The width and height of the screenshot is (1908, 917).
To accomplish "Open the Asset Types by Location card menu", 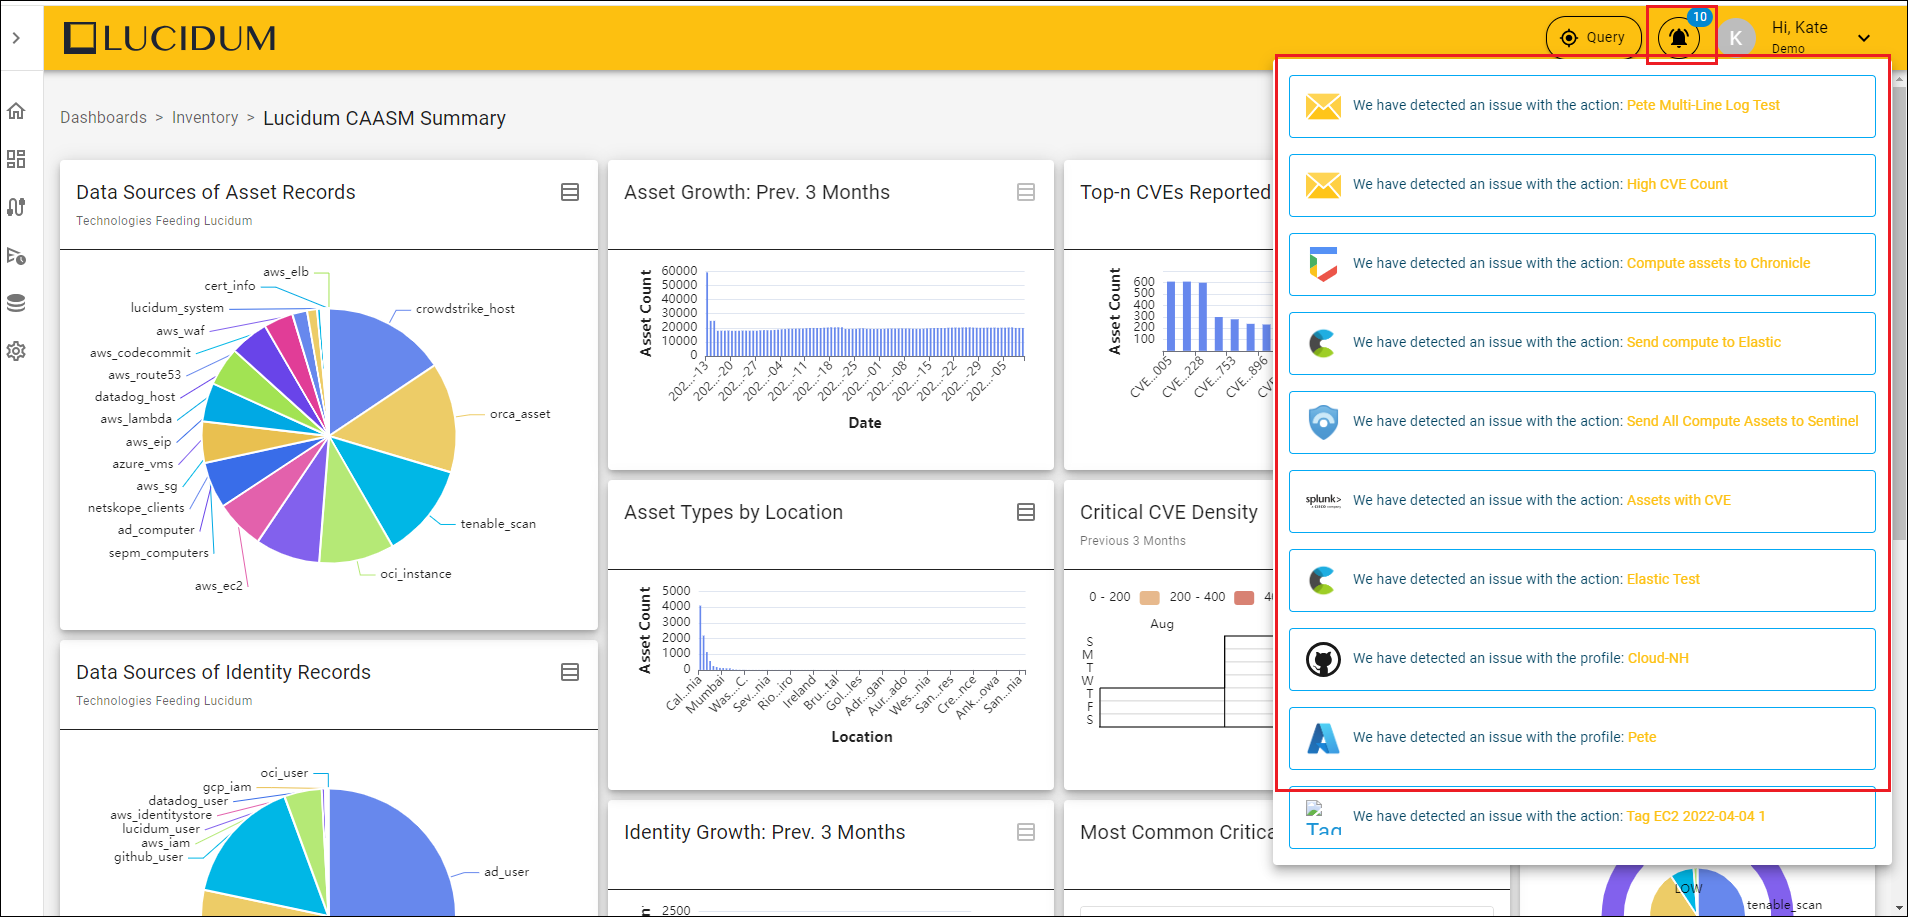I will tap(1026, 512).
